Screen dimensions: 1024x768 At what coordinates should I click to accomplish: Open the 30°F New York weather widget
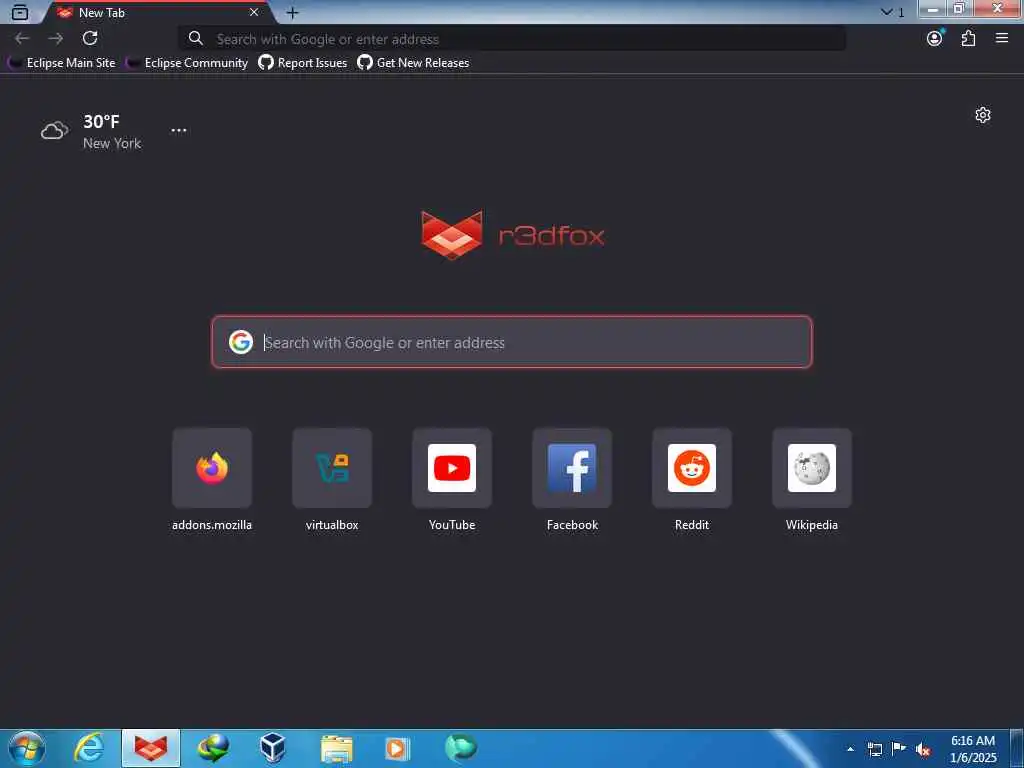pyautogui.click(x=91, y=131)
